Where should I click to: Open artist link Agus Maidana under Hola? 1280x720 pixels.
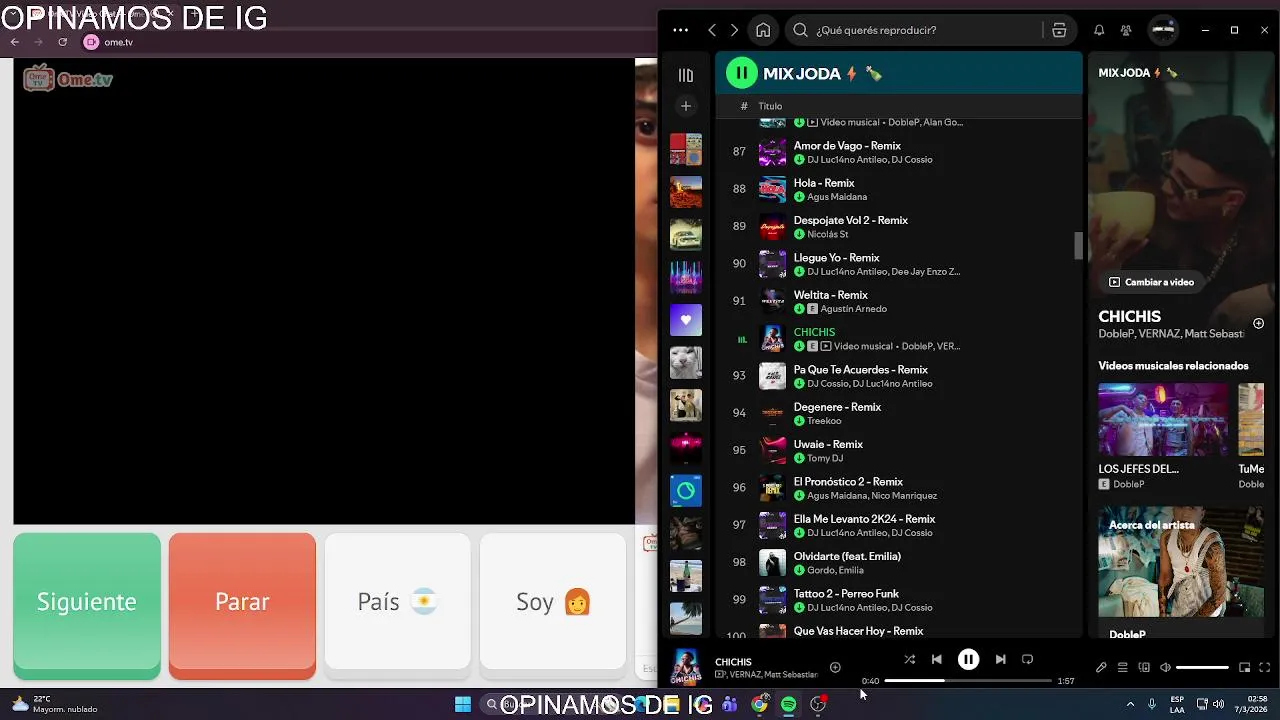tap(837, 197)
